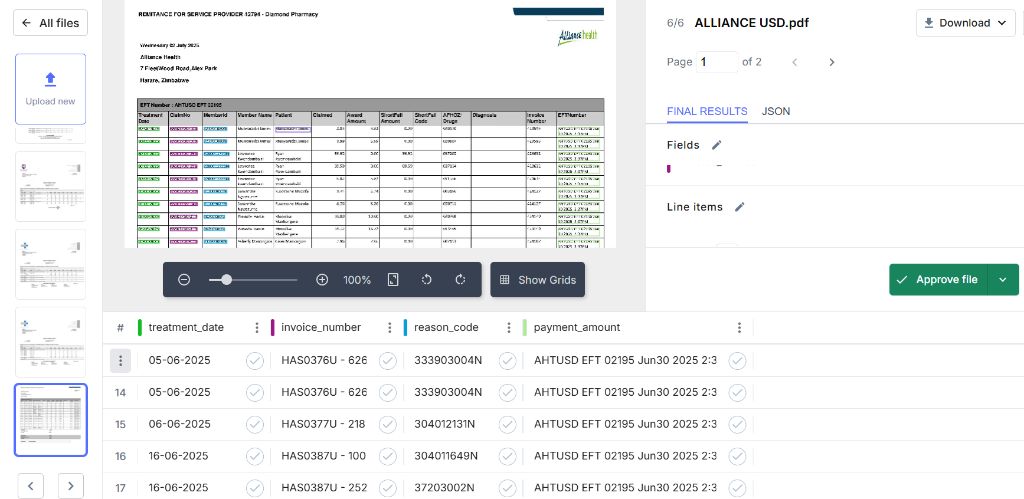The height and width of the screenshot is (499, 1024).
Task: Switch to the JSON tab
Action: click(x=776, y=111)
